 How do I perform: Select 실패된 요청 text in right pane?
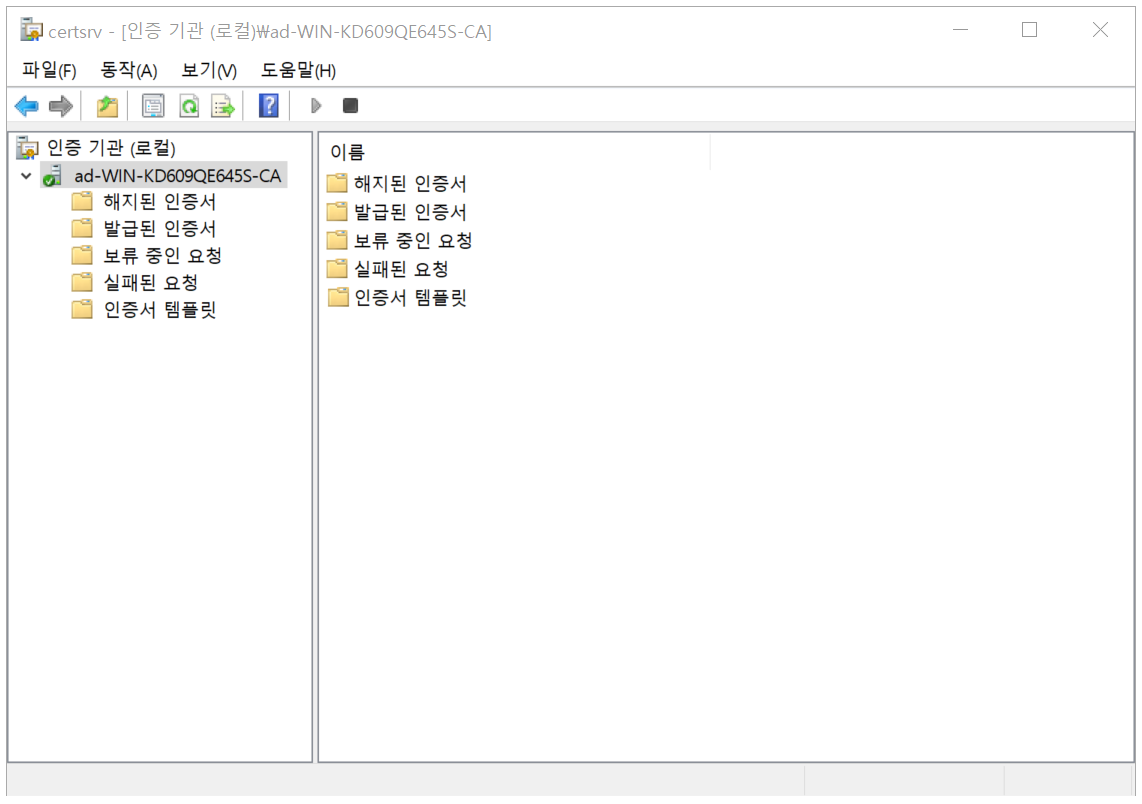401,269
